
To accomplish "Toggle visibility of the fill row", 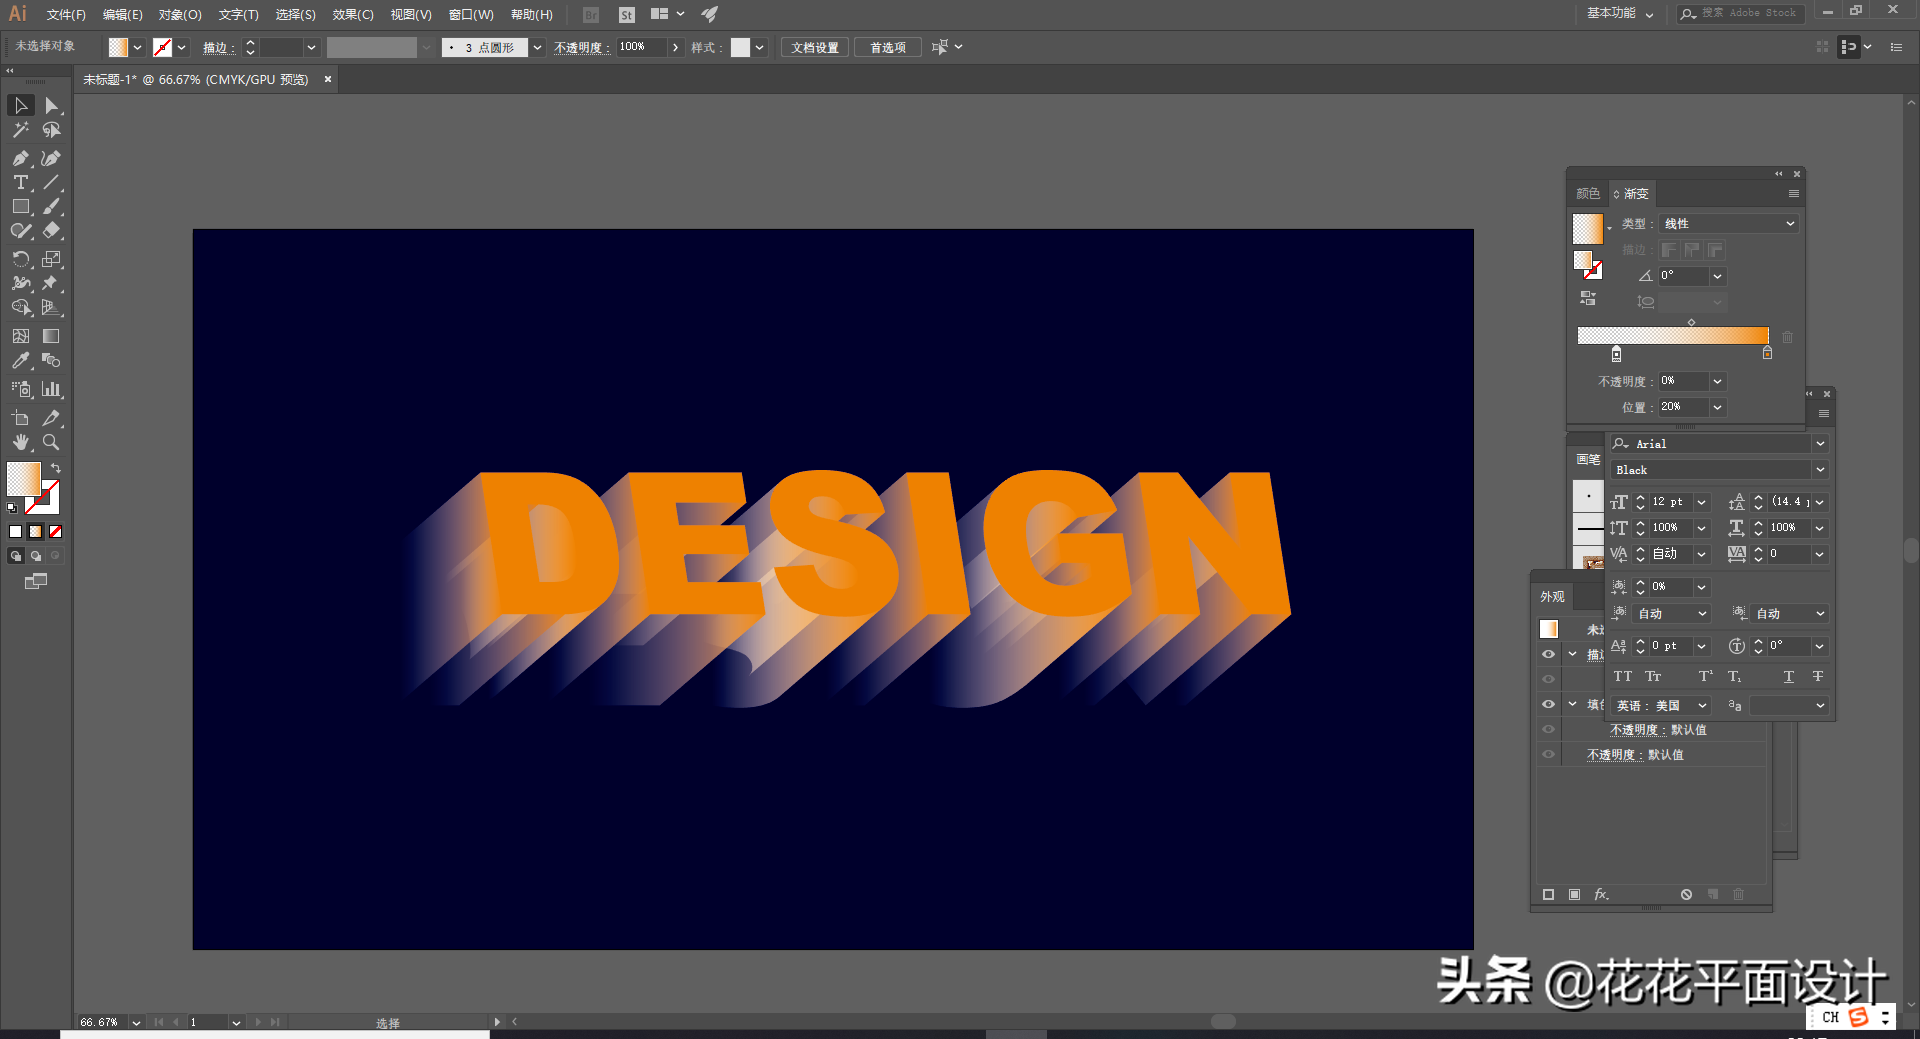I will click(x=1548, y=704).
